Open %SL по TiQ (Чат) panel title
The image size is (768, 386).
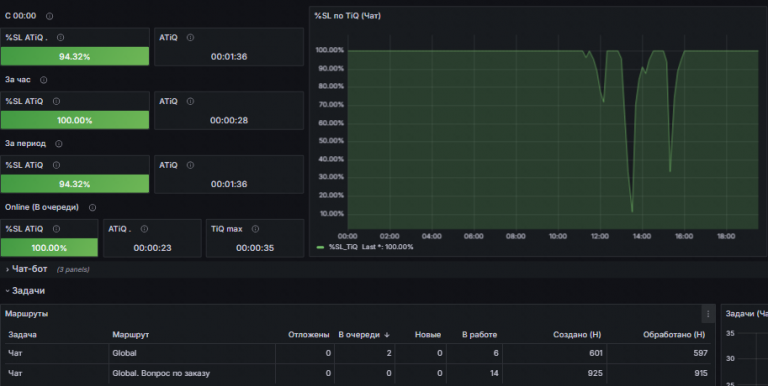(x=347, y=16)
